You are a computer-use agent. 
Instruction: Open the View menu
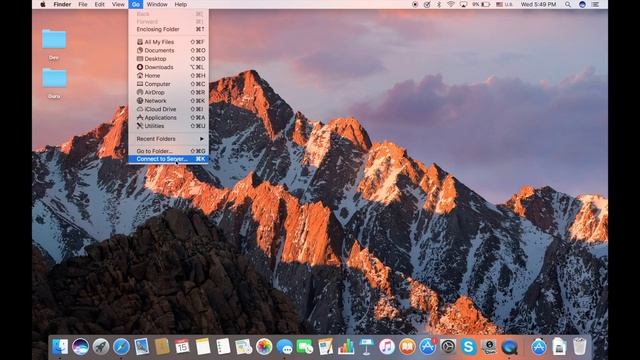pyautogui.click(x=118, y=4)
